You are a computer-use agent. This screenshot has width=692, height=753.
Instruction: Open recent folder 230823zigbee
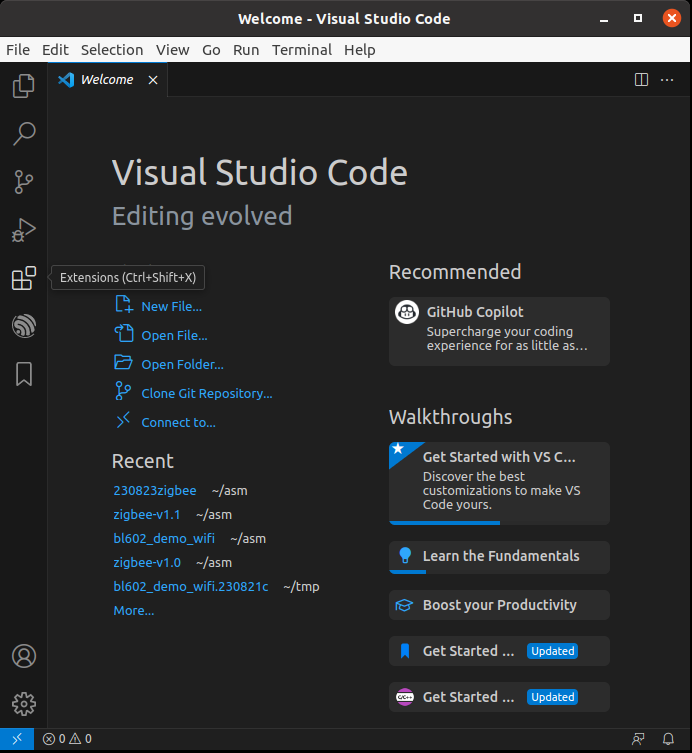[x=155, y=490]
